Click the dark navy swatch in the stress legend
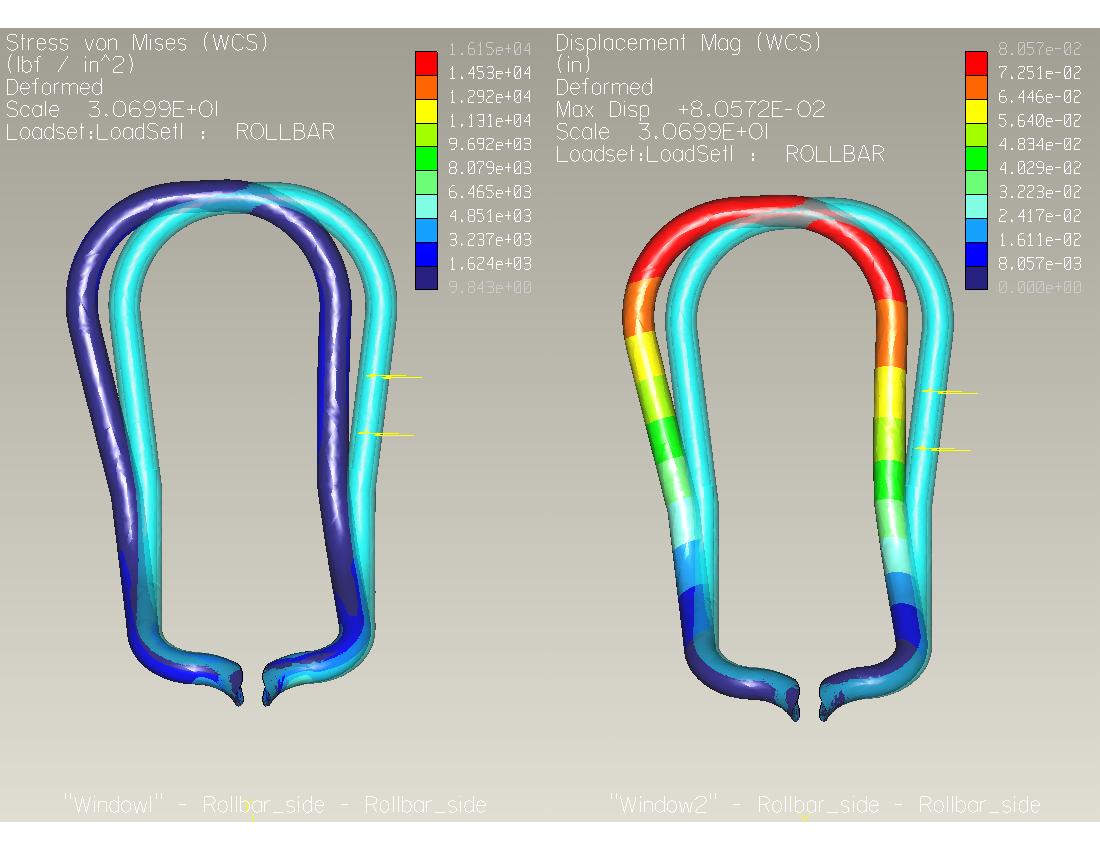Viewport: 1100px width, 850px height. tap(426, 278)
